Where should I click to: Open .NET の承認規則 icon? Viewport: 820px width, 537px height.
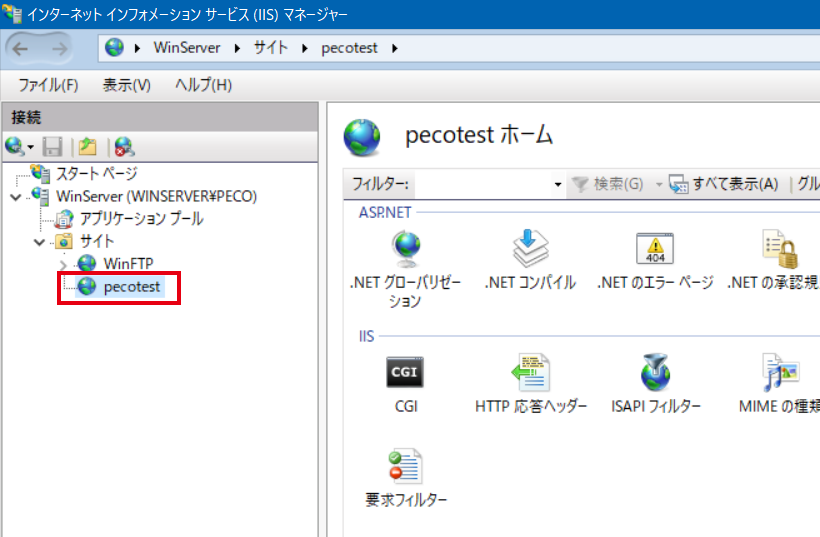(780, 250)
